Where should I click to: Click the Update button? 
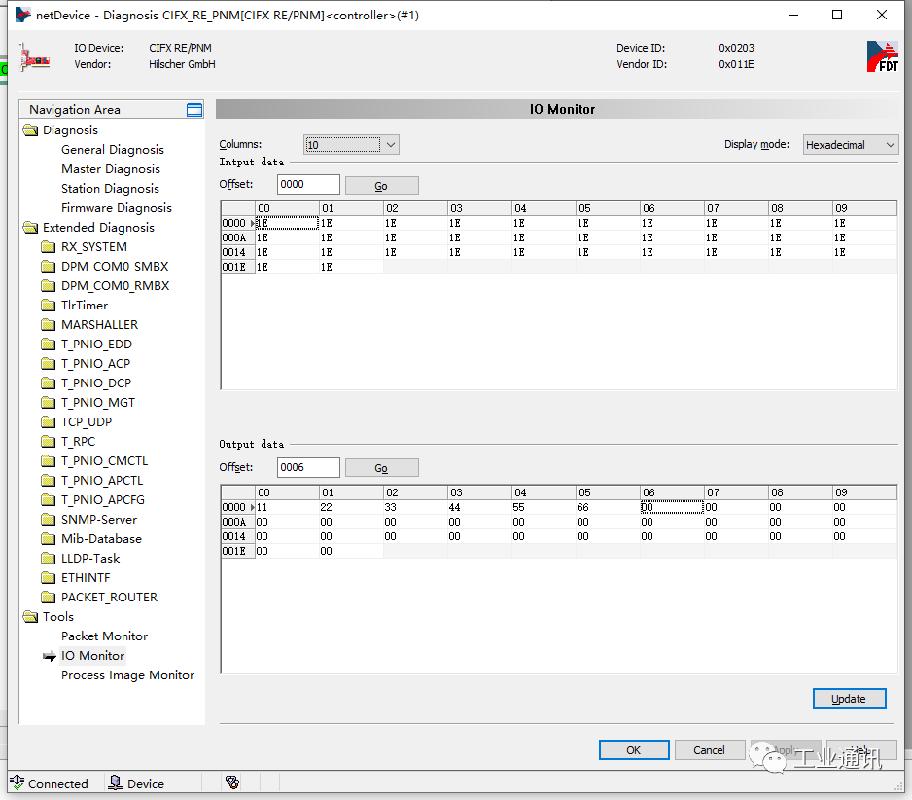click(849, 699)
